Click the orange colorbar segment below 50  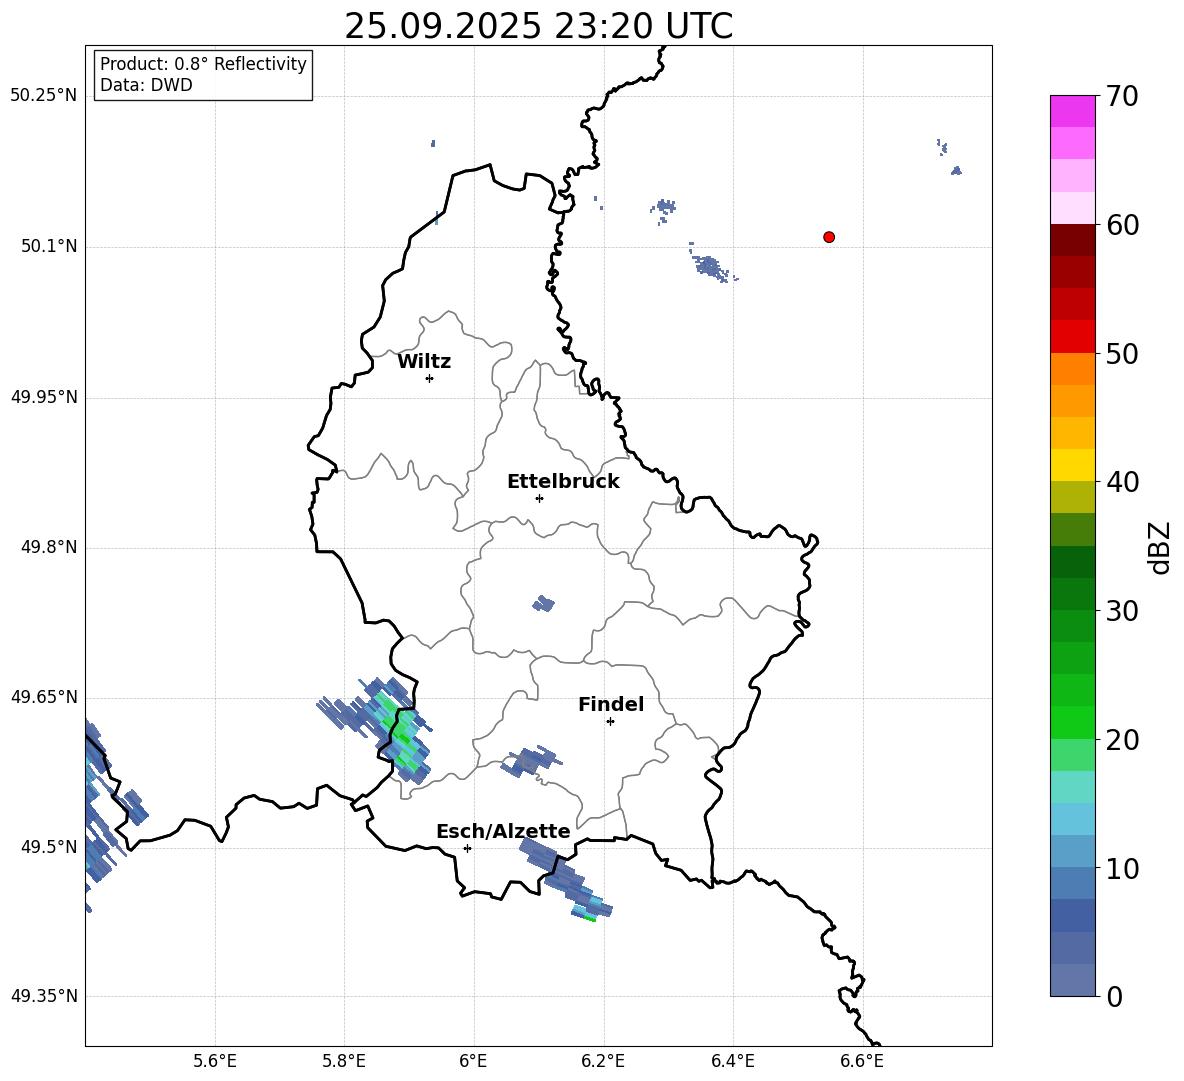point(1073,368)
